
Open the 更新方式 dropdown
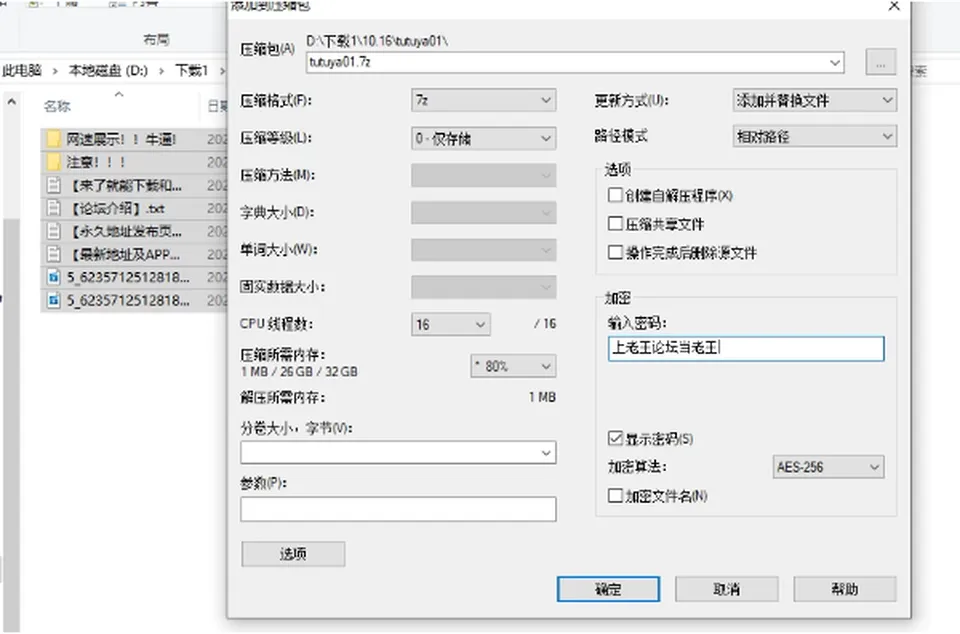[815, 100]
